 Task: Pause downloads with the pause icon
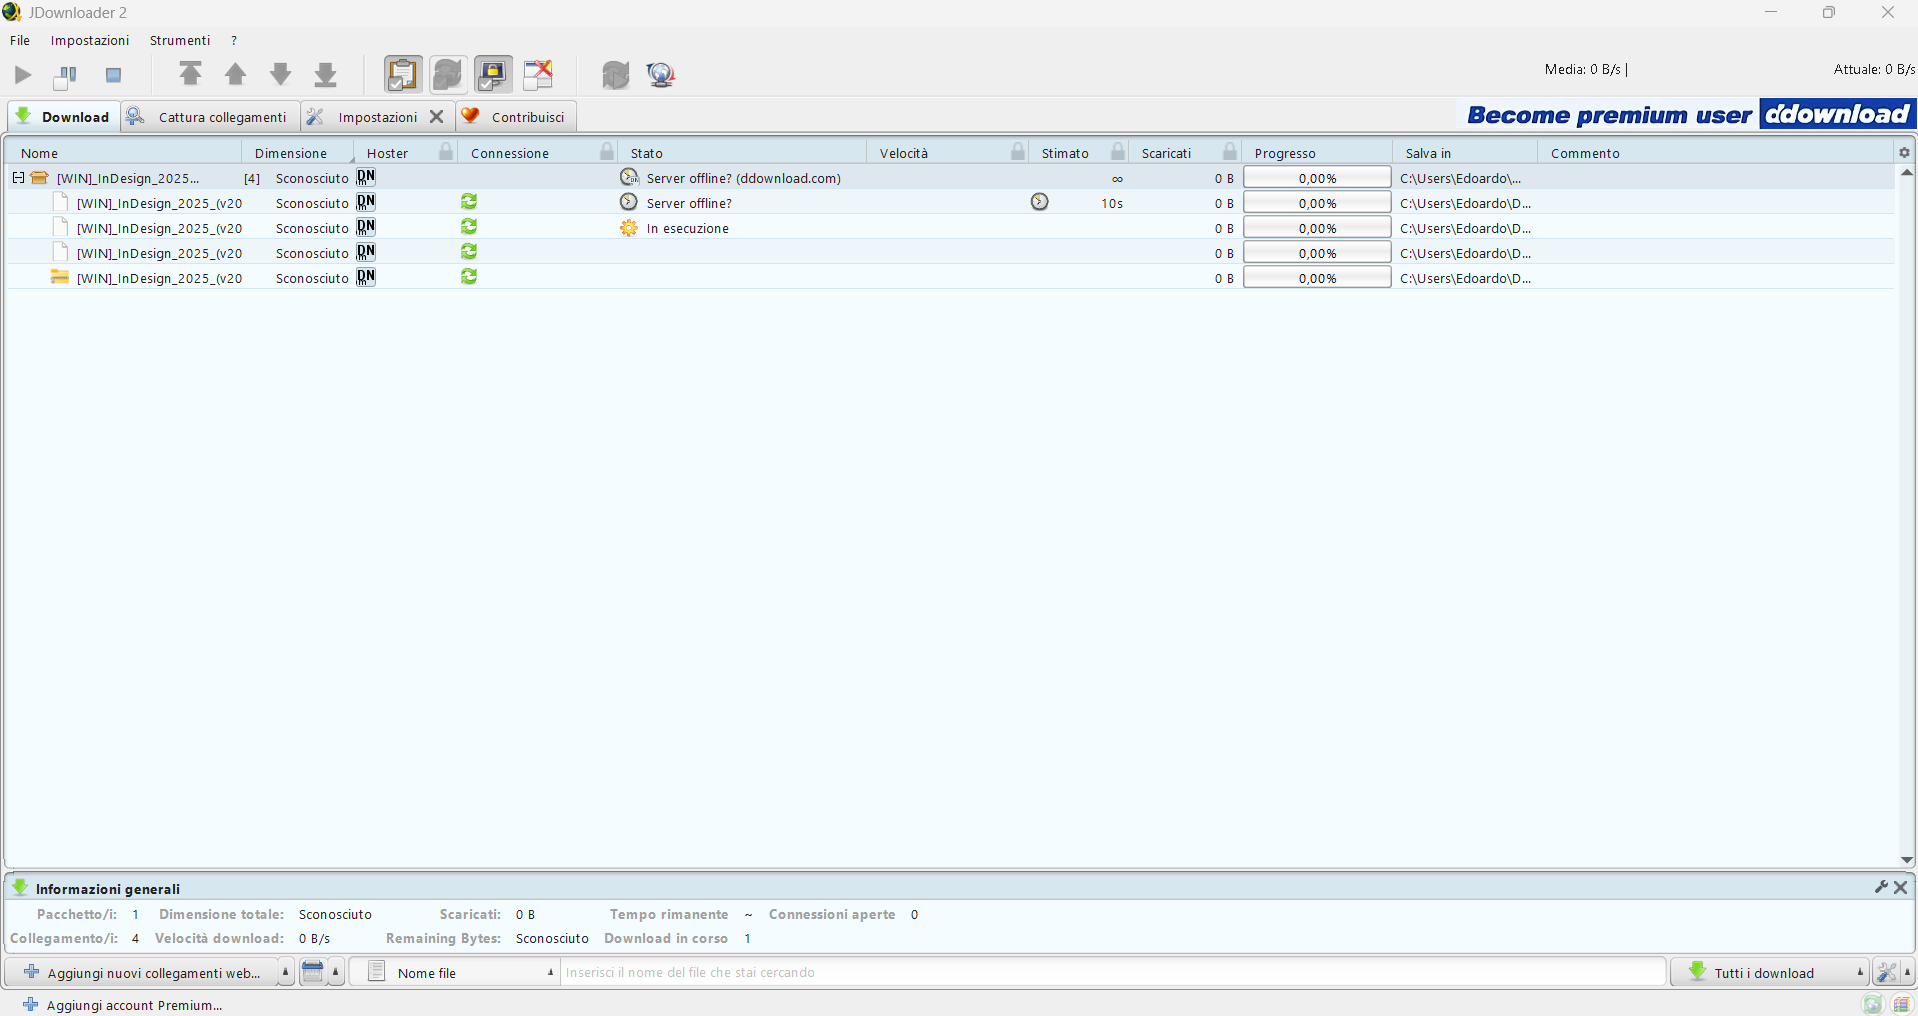(x=67, y=75)
